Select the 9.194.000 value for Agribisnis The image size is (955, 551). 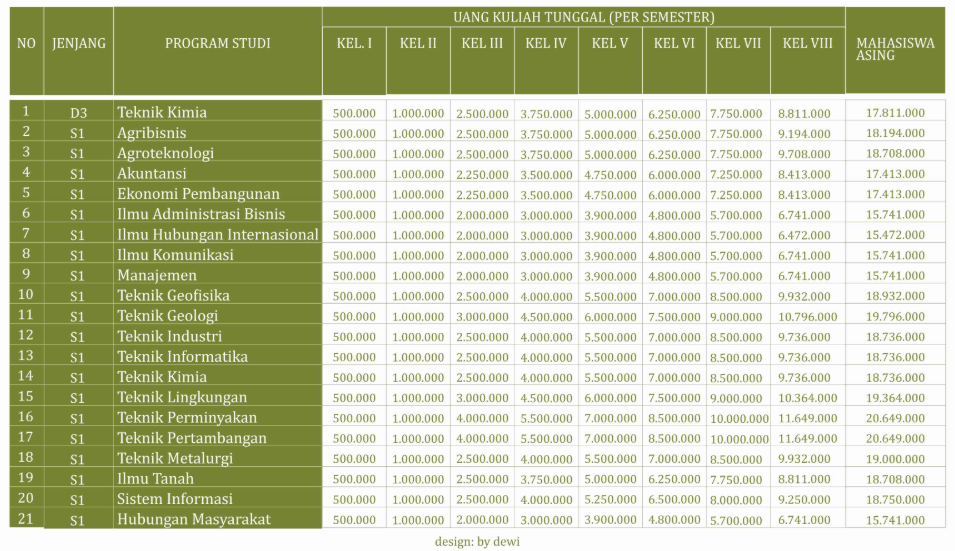[804, 133]
